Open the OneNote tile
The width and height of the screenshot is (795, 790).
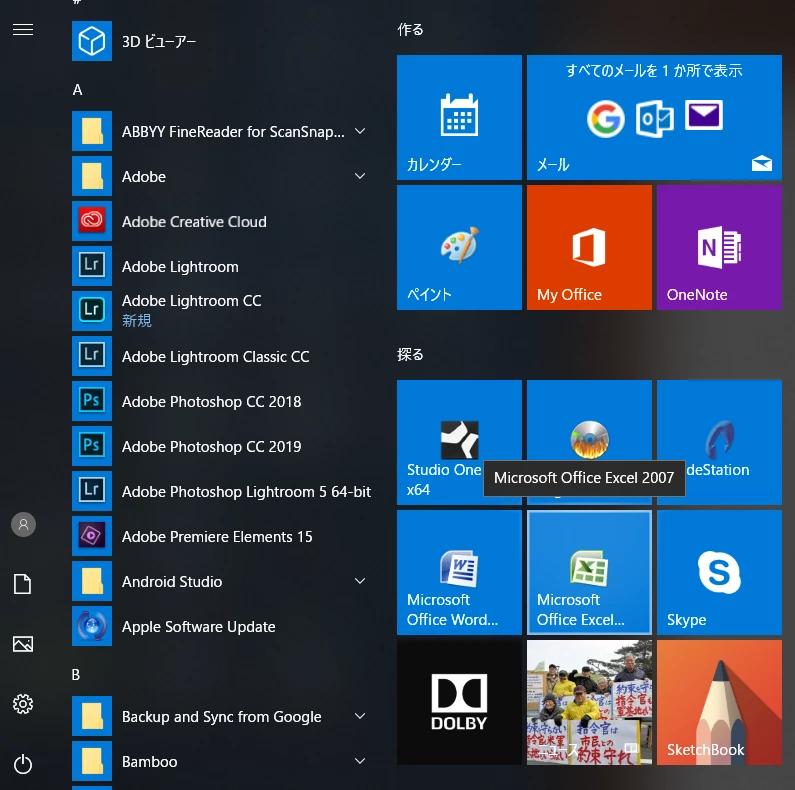point(719,247)
